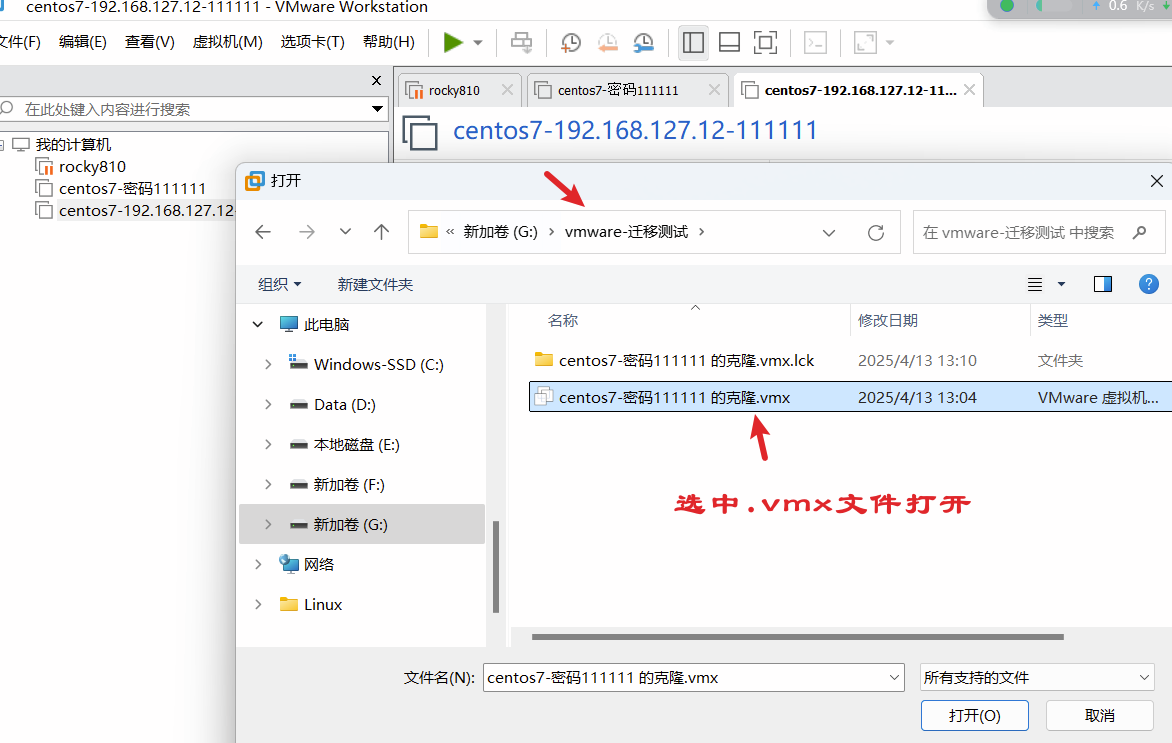
Task: Click 新加卷 (G:) in the address bar
Action: coord(500,232)
